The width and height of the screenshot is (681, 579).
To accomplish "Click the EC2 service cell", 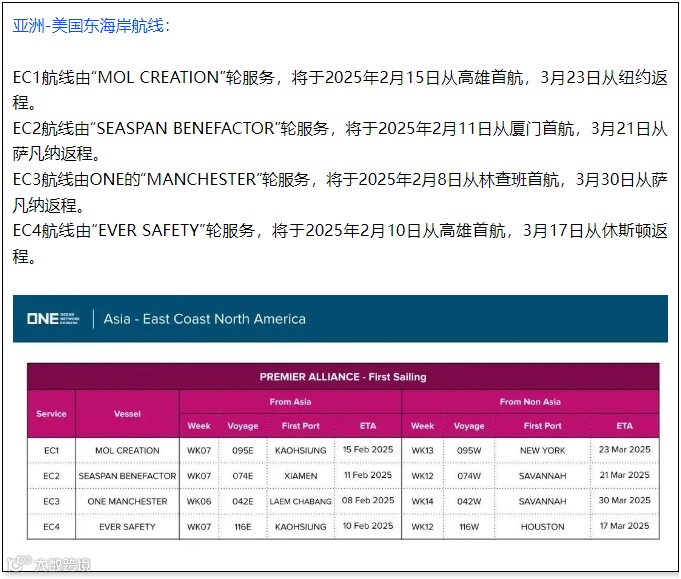I will click(x=51, y=476).
